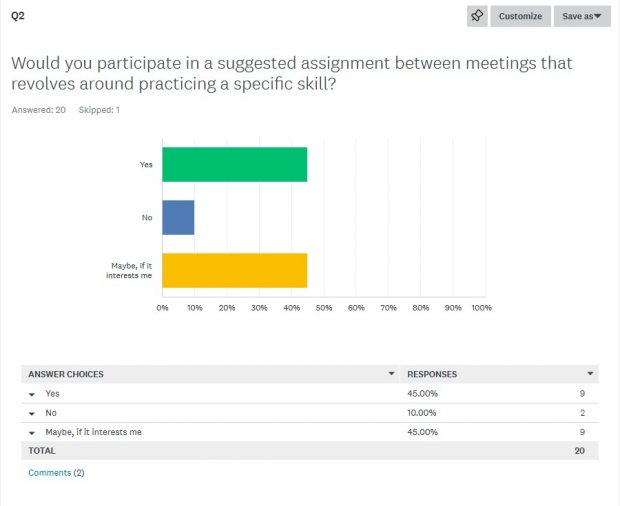This screenshot has width=620, height=506.
Task: Expand the Answer Choices sort arrow
Action: [x=391, y=374]
